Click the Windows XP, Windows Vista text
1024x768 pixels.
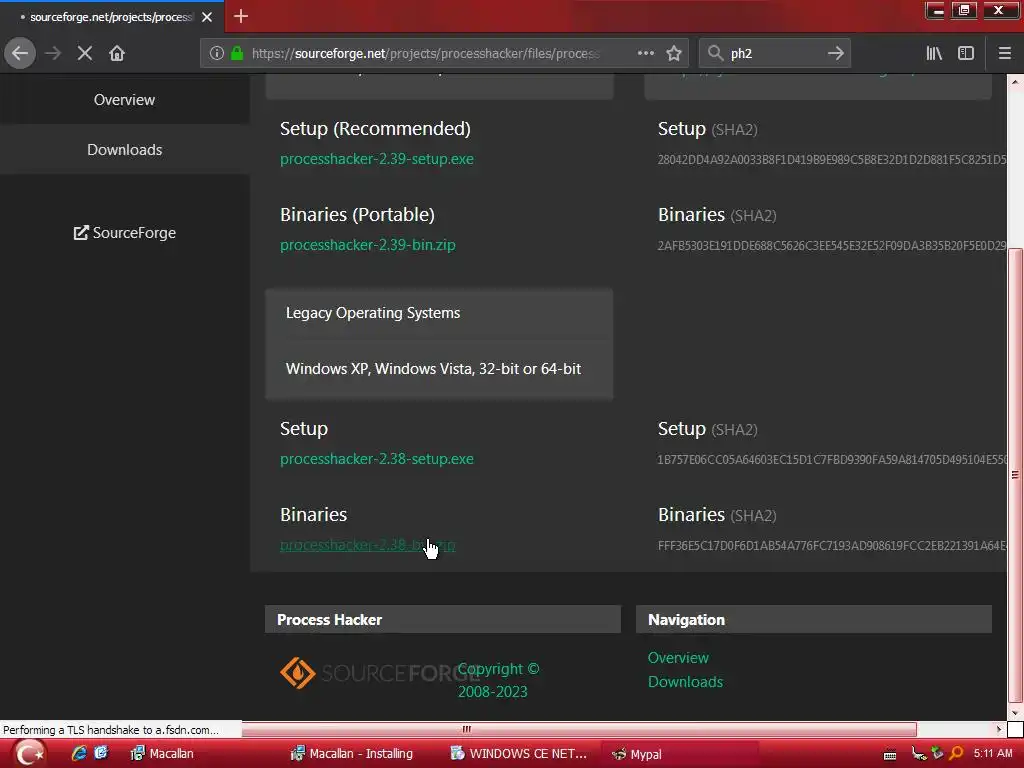point(434,369)
